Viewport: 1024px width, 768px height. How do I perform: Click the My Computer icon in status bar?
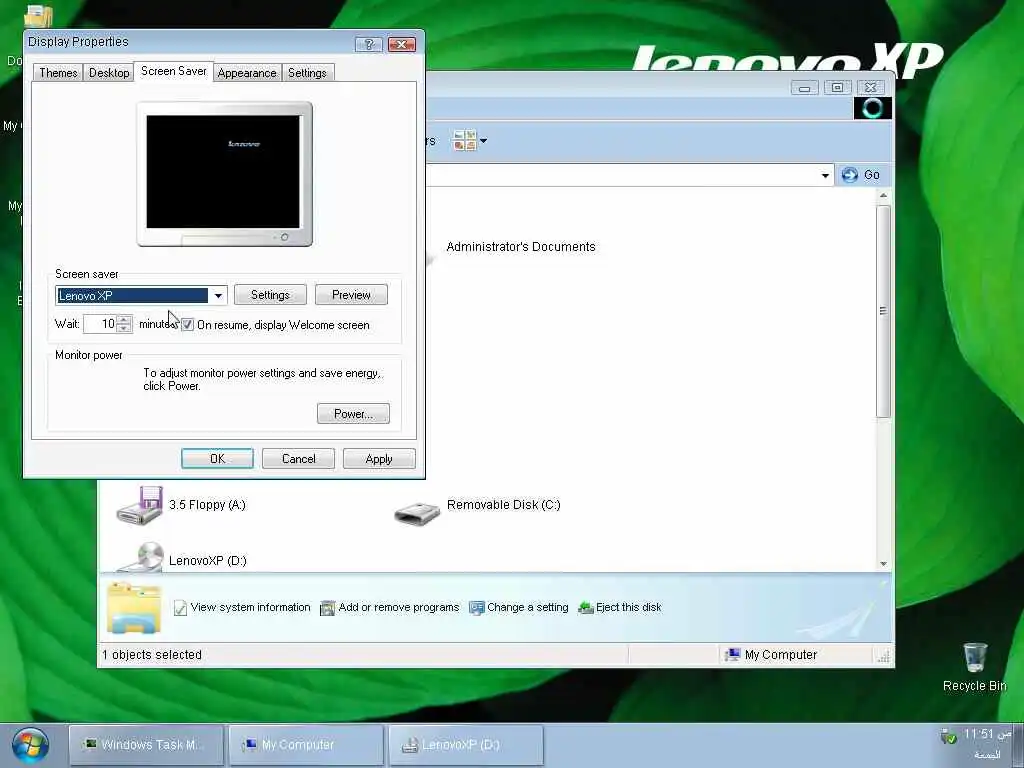click(x=732, y=654)
